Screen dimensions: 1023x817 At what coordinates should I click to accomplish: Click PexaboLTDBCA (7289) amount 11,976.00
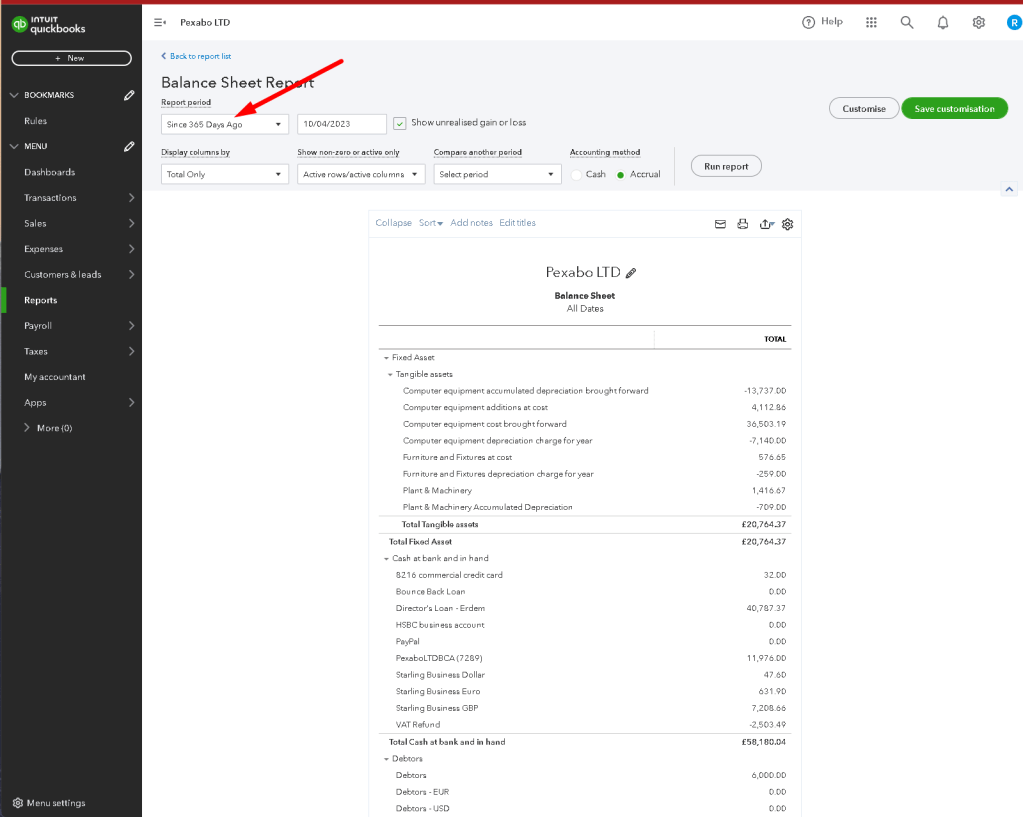[766, 658]
